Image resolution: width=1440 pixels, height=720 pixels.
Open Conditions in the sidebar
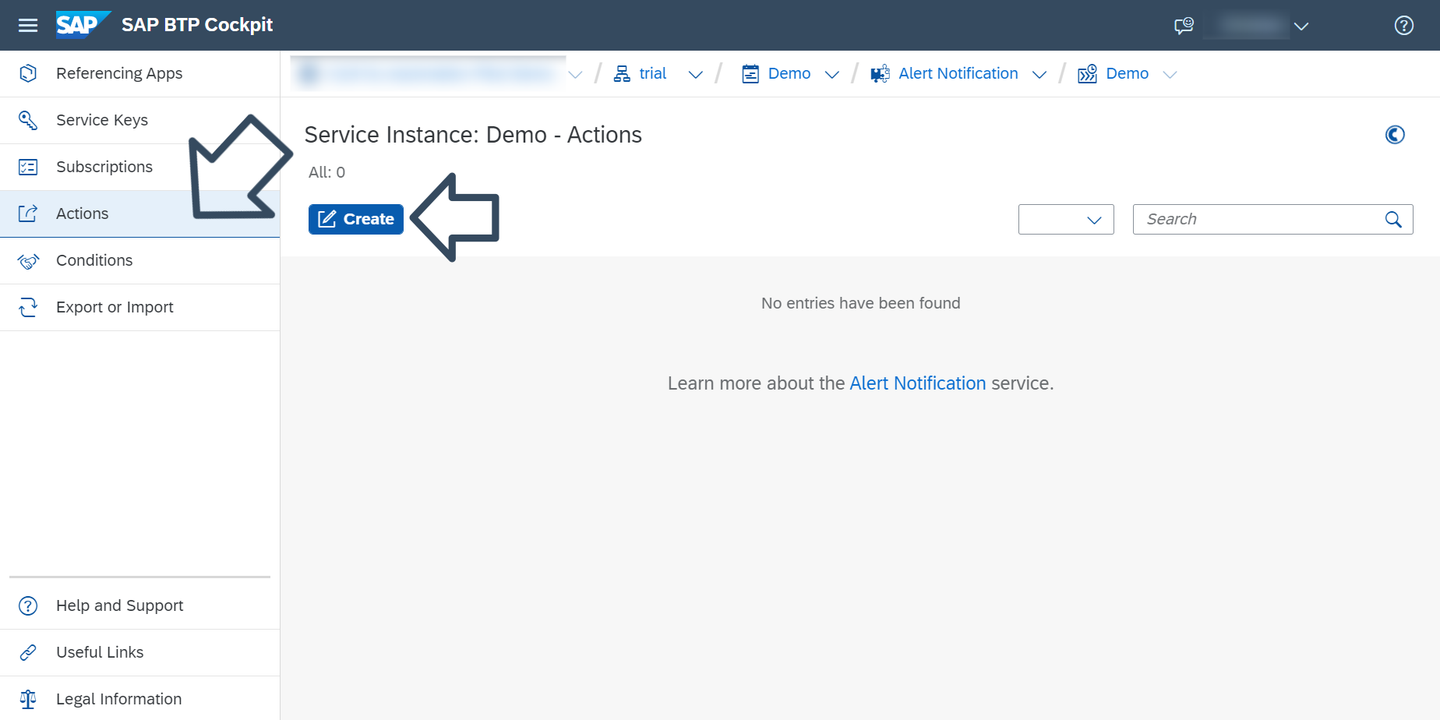point(140,261)
